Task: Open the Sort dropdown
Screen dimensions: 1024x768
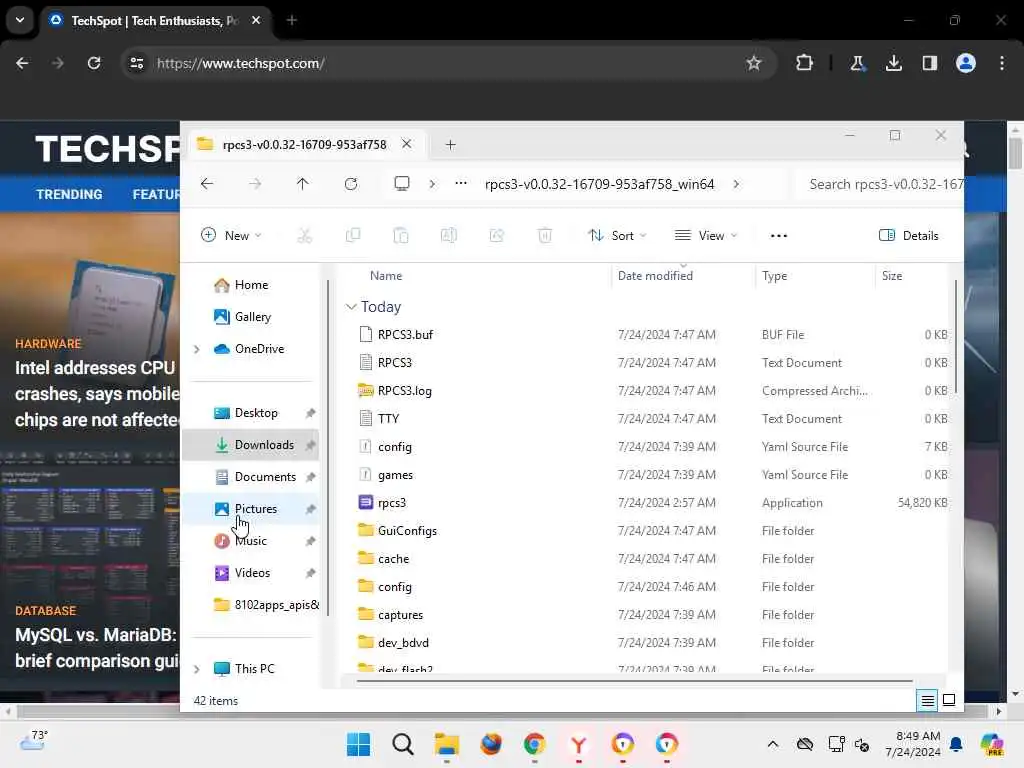Action: pyautogui.click(x=616, y=236)
